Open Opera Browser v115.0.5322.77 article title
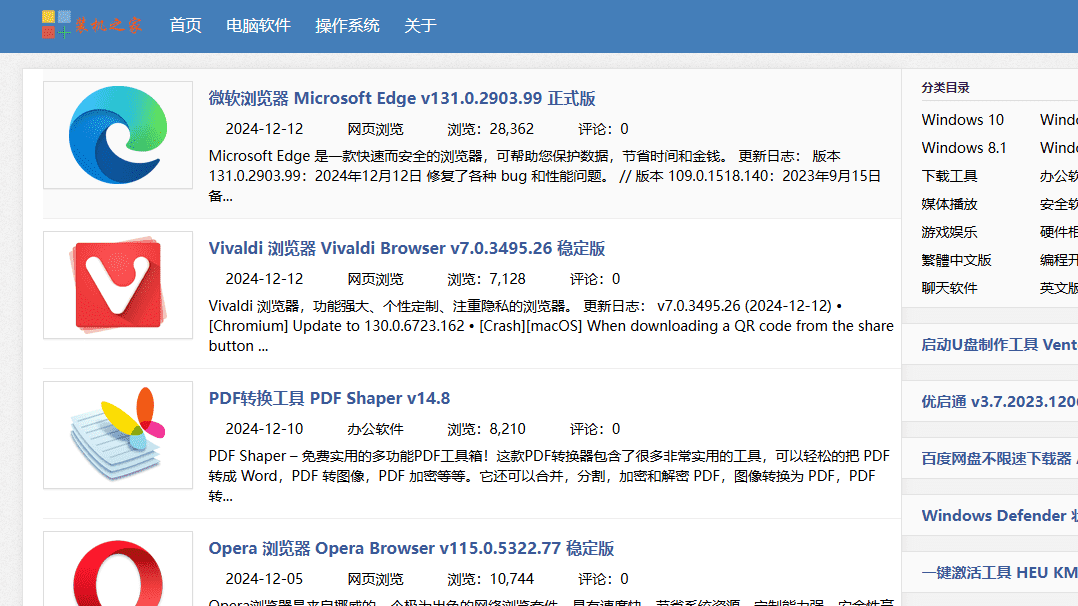 (411, 548)
